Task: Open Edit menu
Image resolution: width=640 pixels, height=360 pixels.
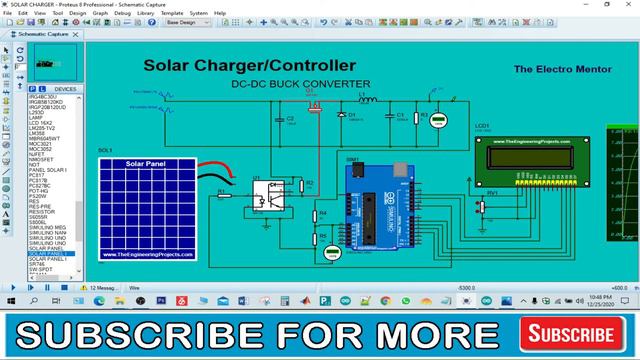Action: coord(23,13)
